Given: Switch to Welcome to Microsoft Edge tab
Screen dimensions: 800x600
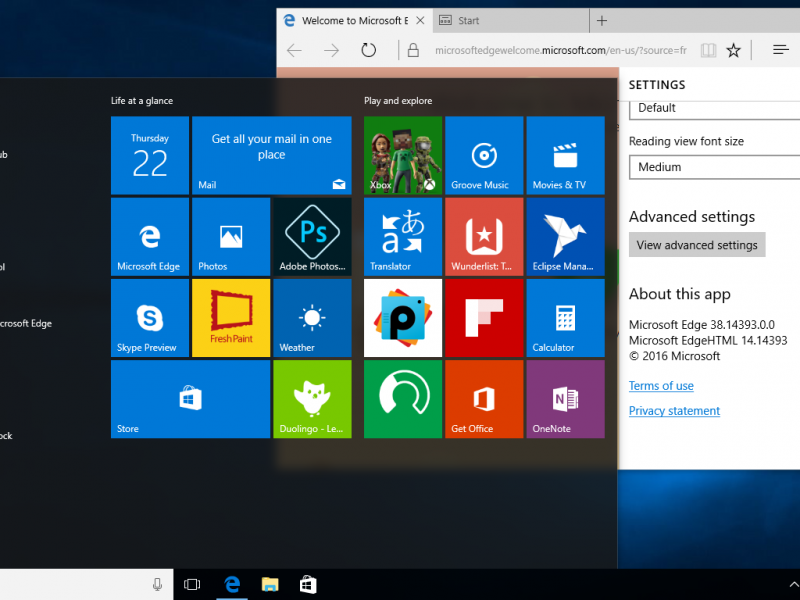Looking at the screenshot, I should pyautogui.click(x=355, y=20).
